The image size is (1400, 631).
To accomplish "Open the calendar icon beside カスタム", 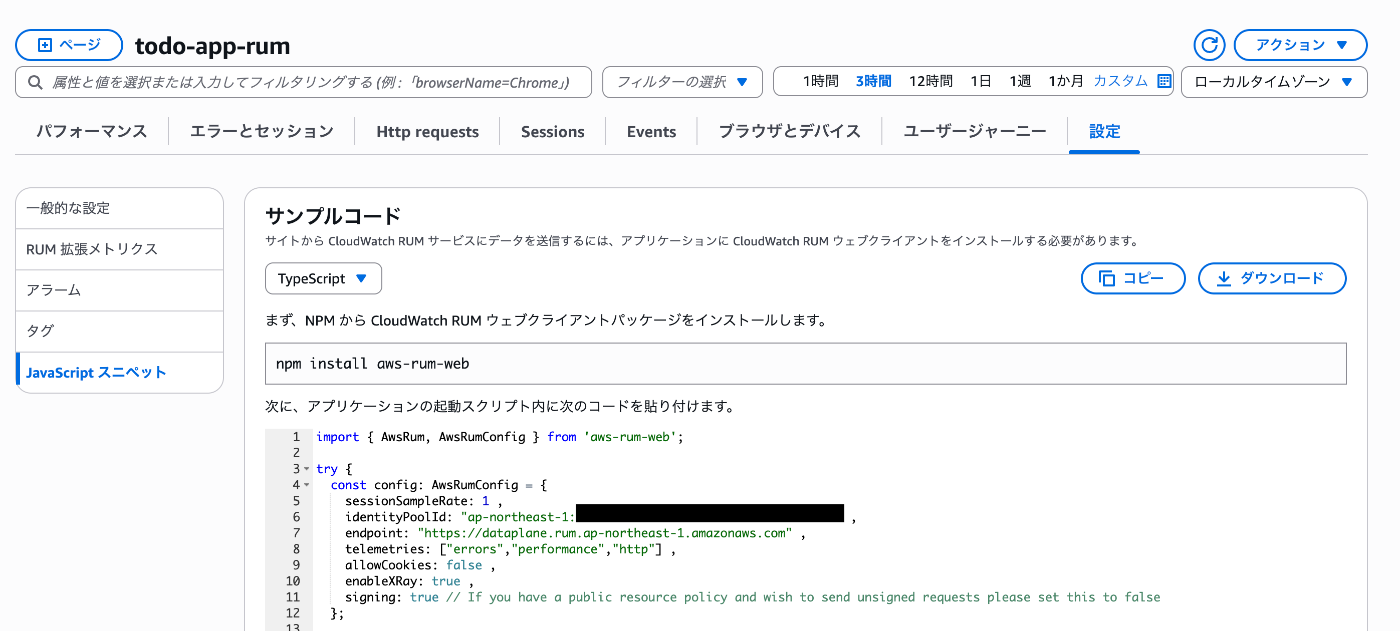I will click(1164, 81).
